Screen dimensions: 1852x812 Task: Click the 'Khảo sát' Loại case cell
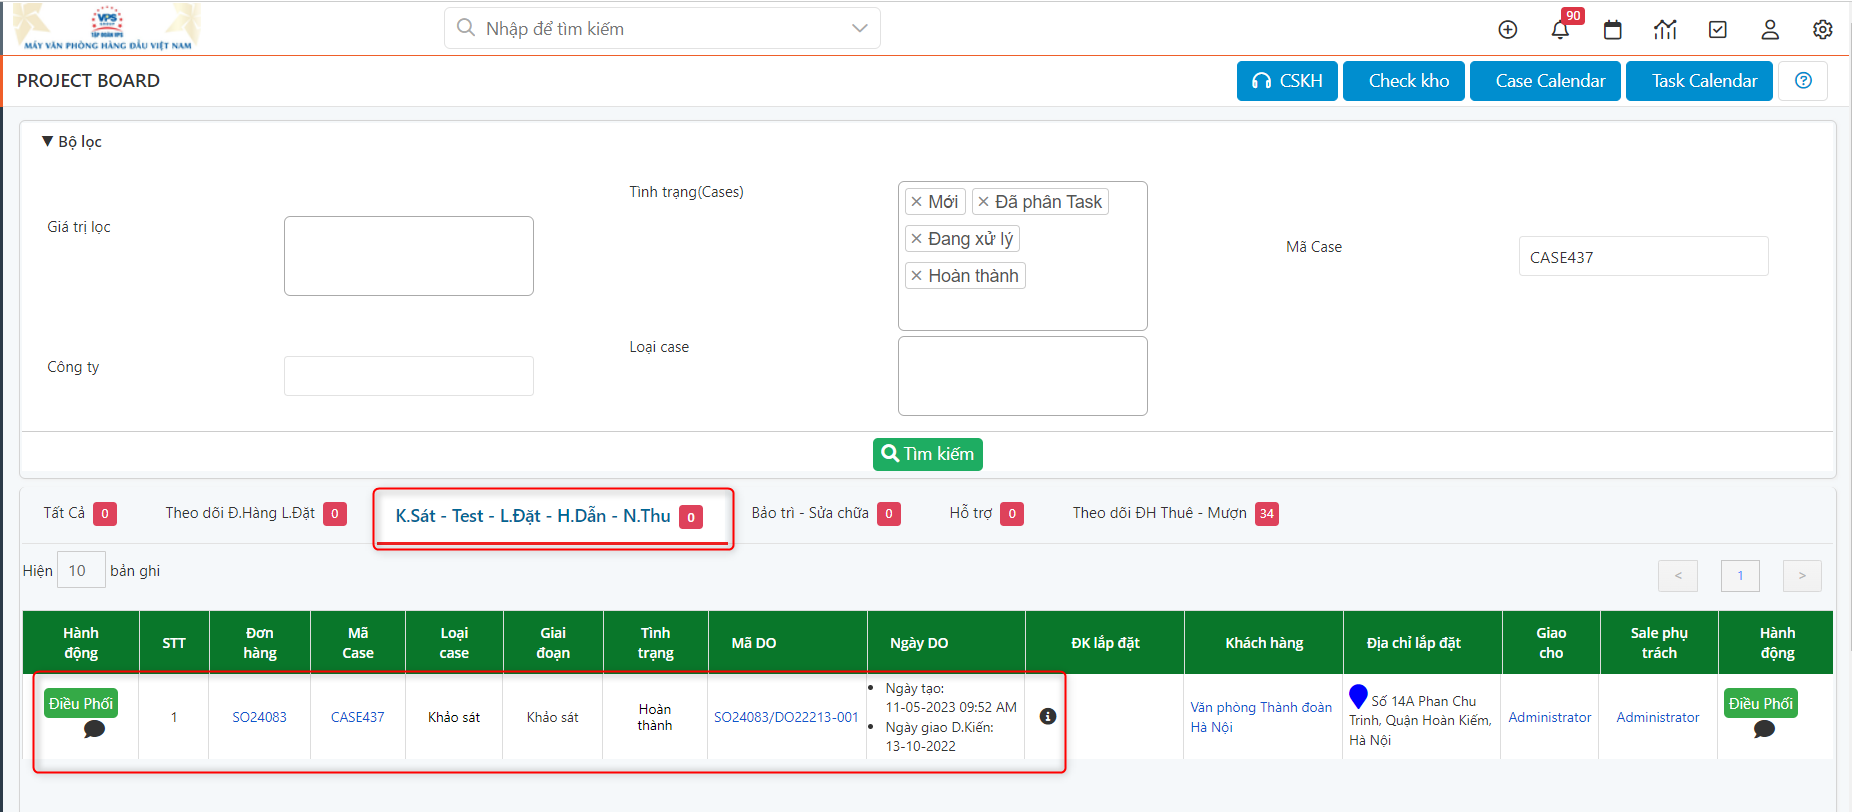(x=454, y=717)
